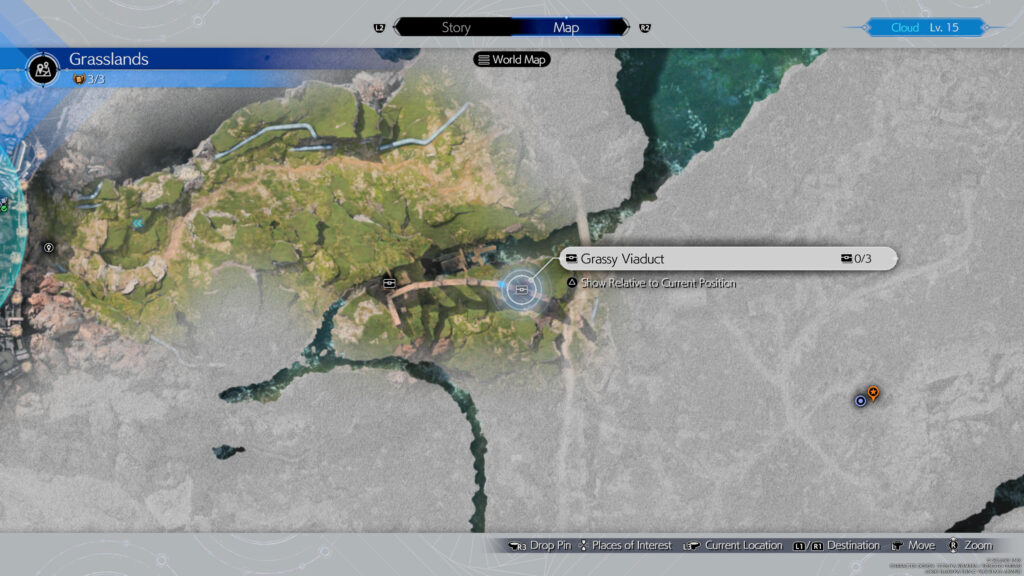Click the R2 next-tab arrow
Viewport: 1024px width, 576px height.
pos(645,27)
